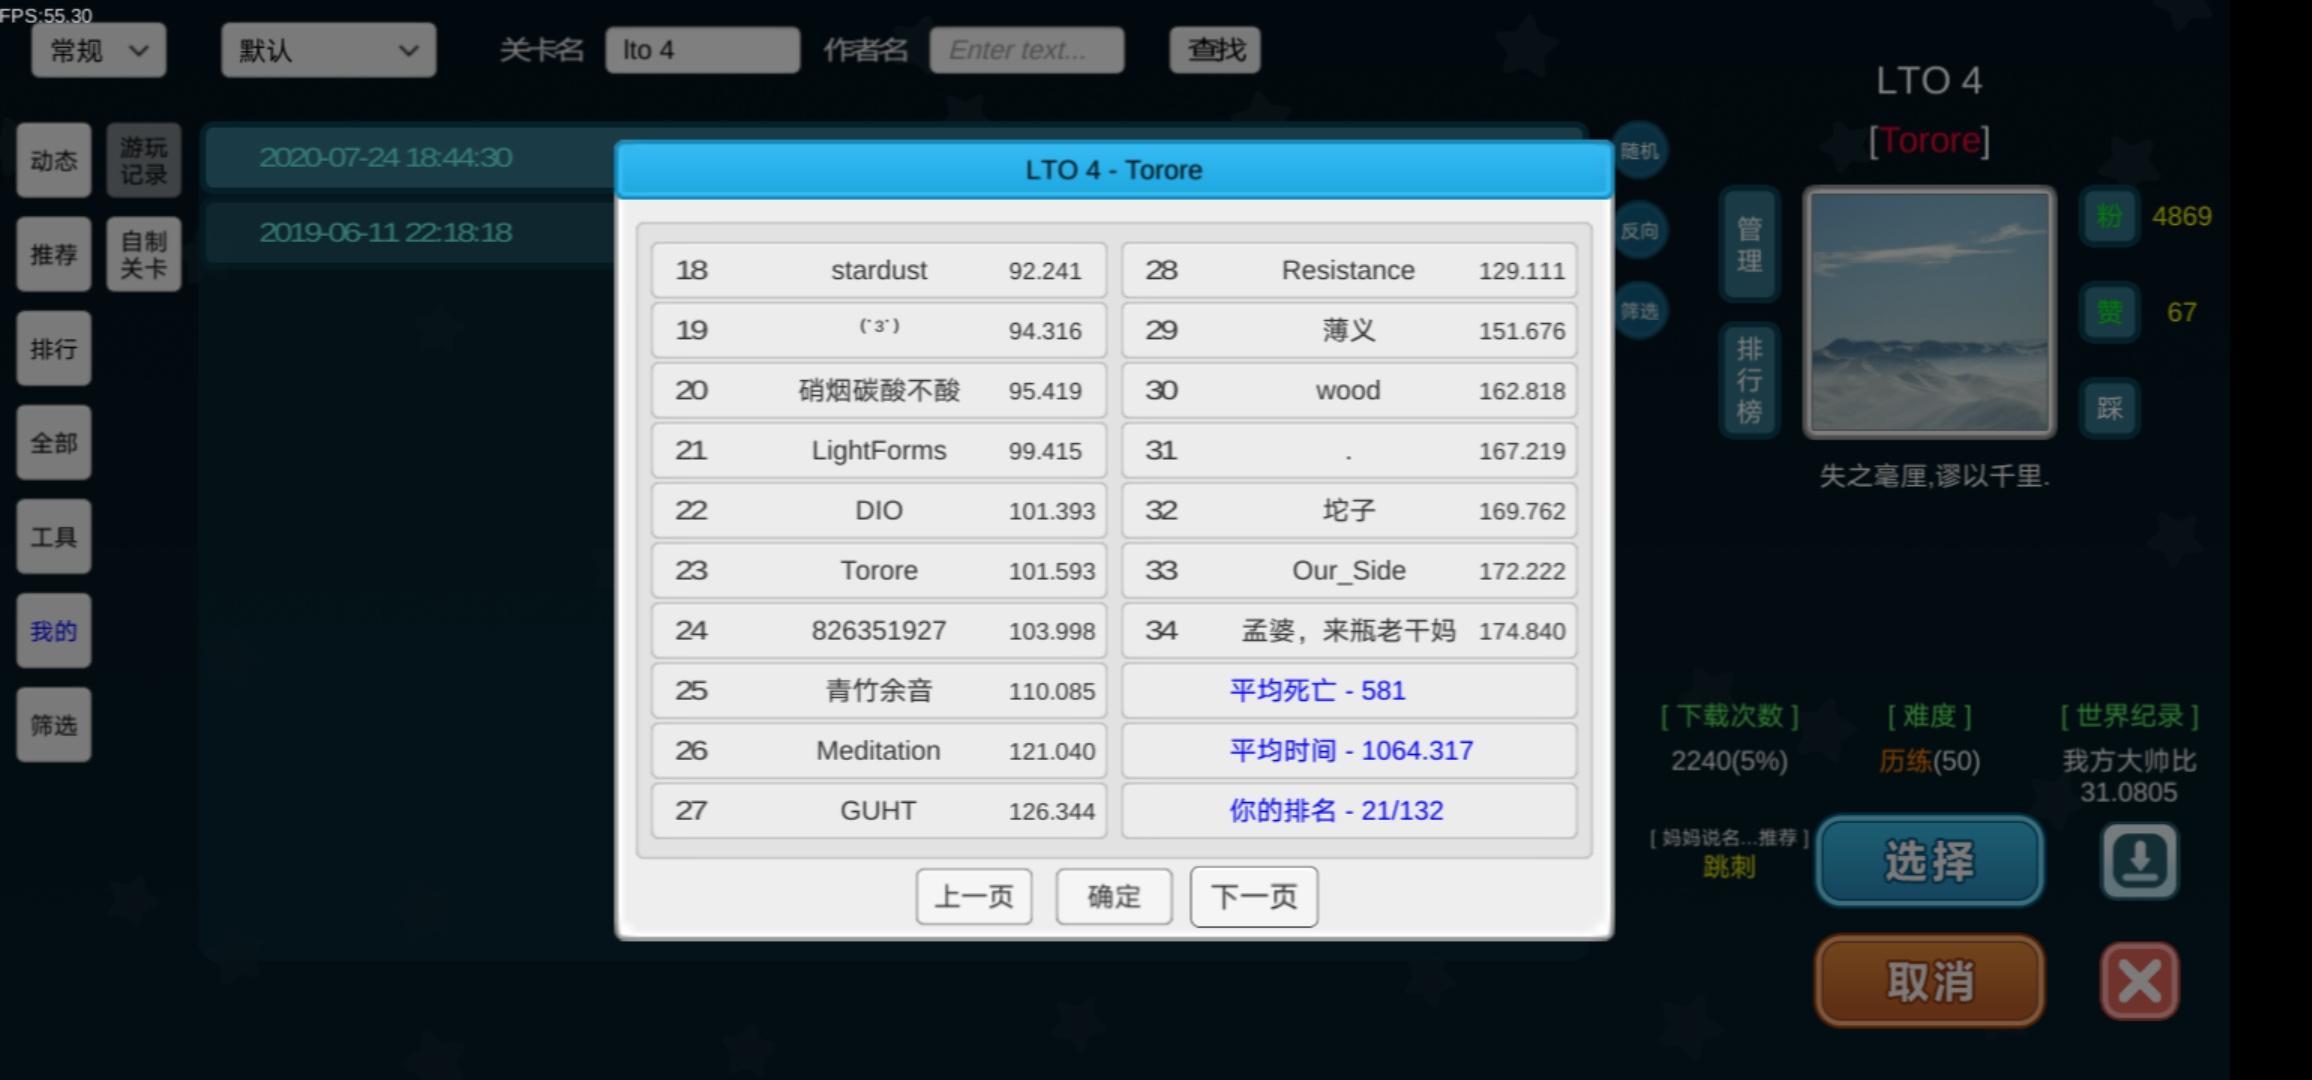Click the 反向 reverse round button
The image size is (2312, 1080).
pyautogui.click(x=1640, y=231)
